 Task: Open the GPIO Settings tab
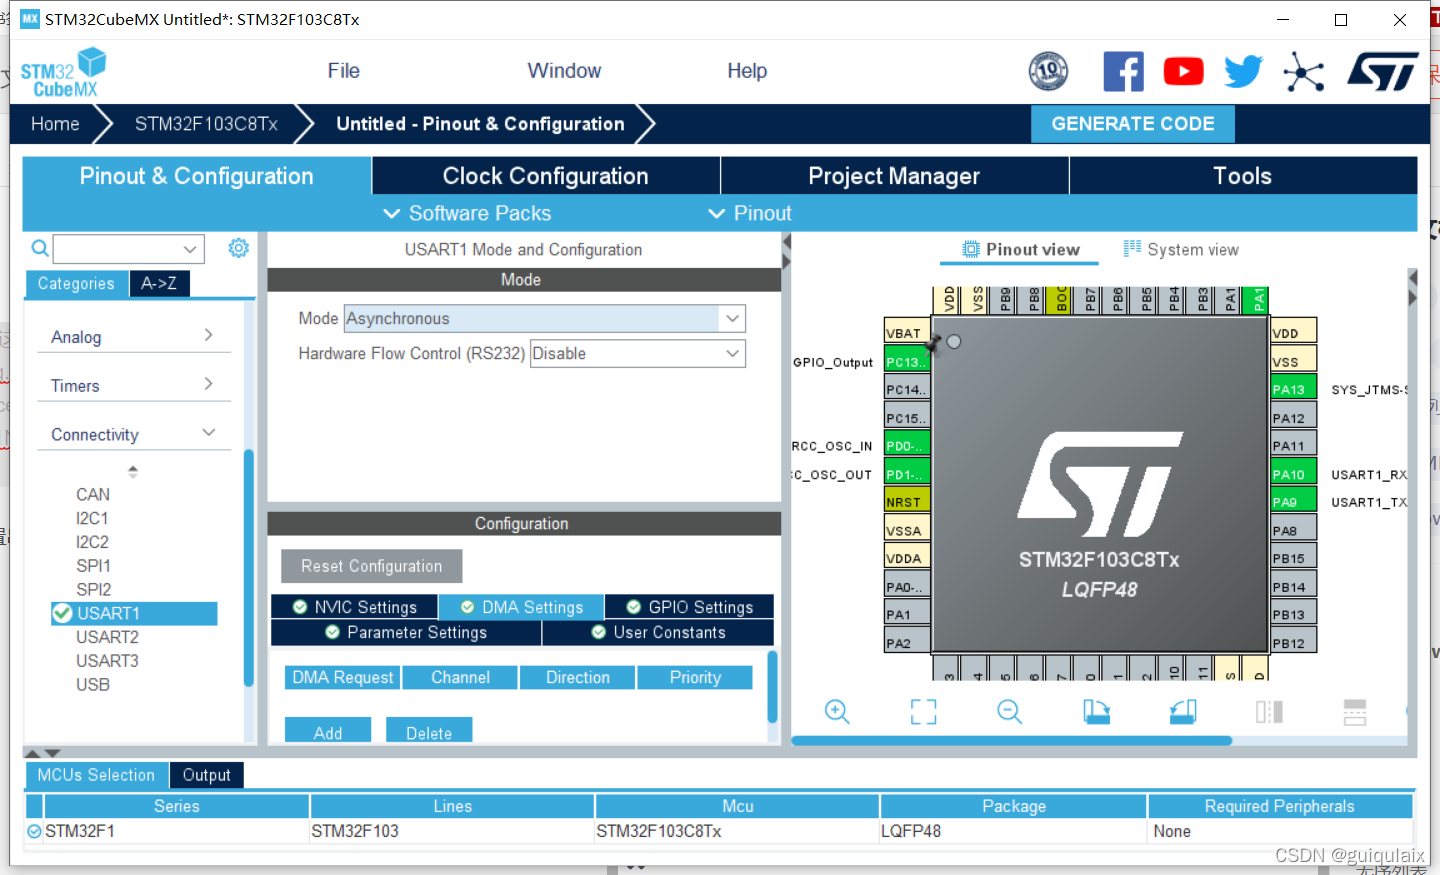689,607
